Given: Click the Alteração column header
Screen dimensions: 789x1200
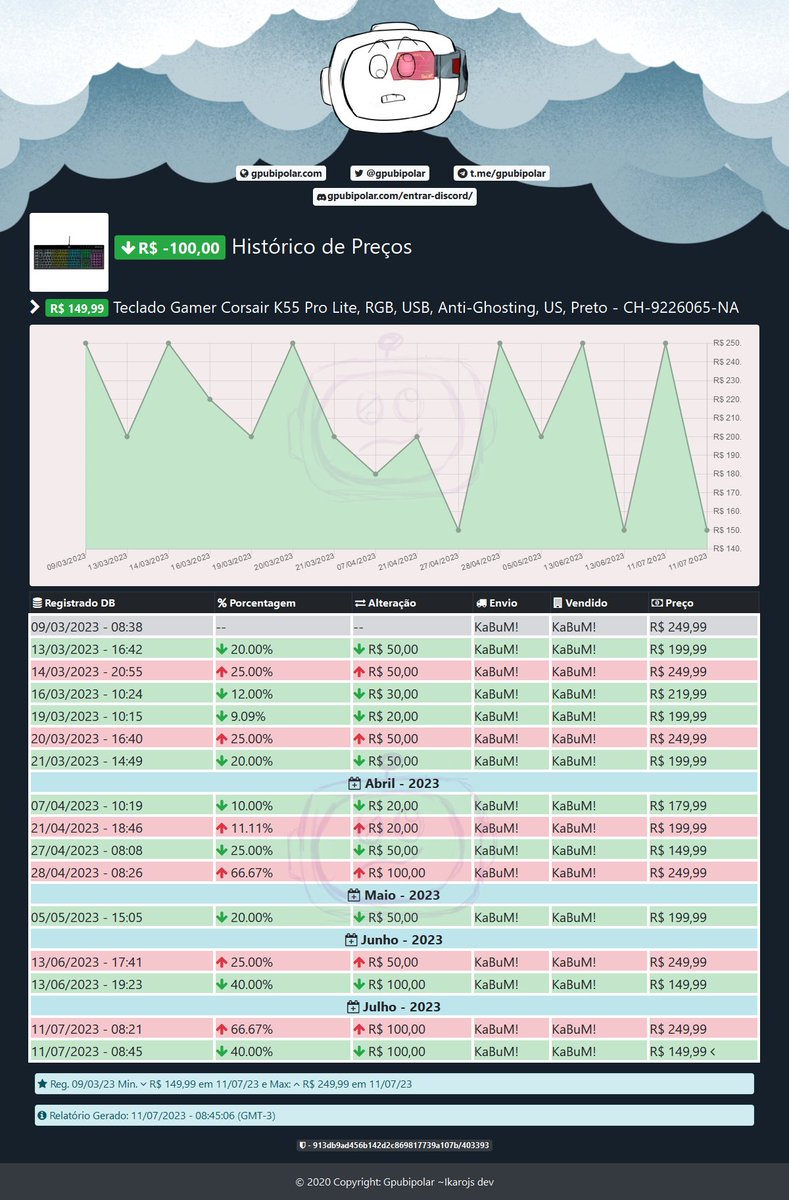Looking at the screenshot, I should [x=410, y=603].
